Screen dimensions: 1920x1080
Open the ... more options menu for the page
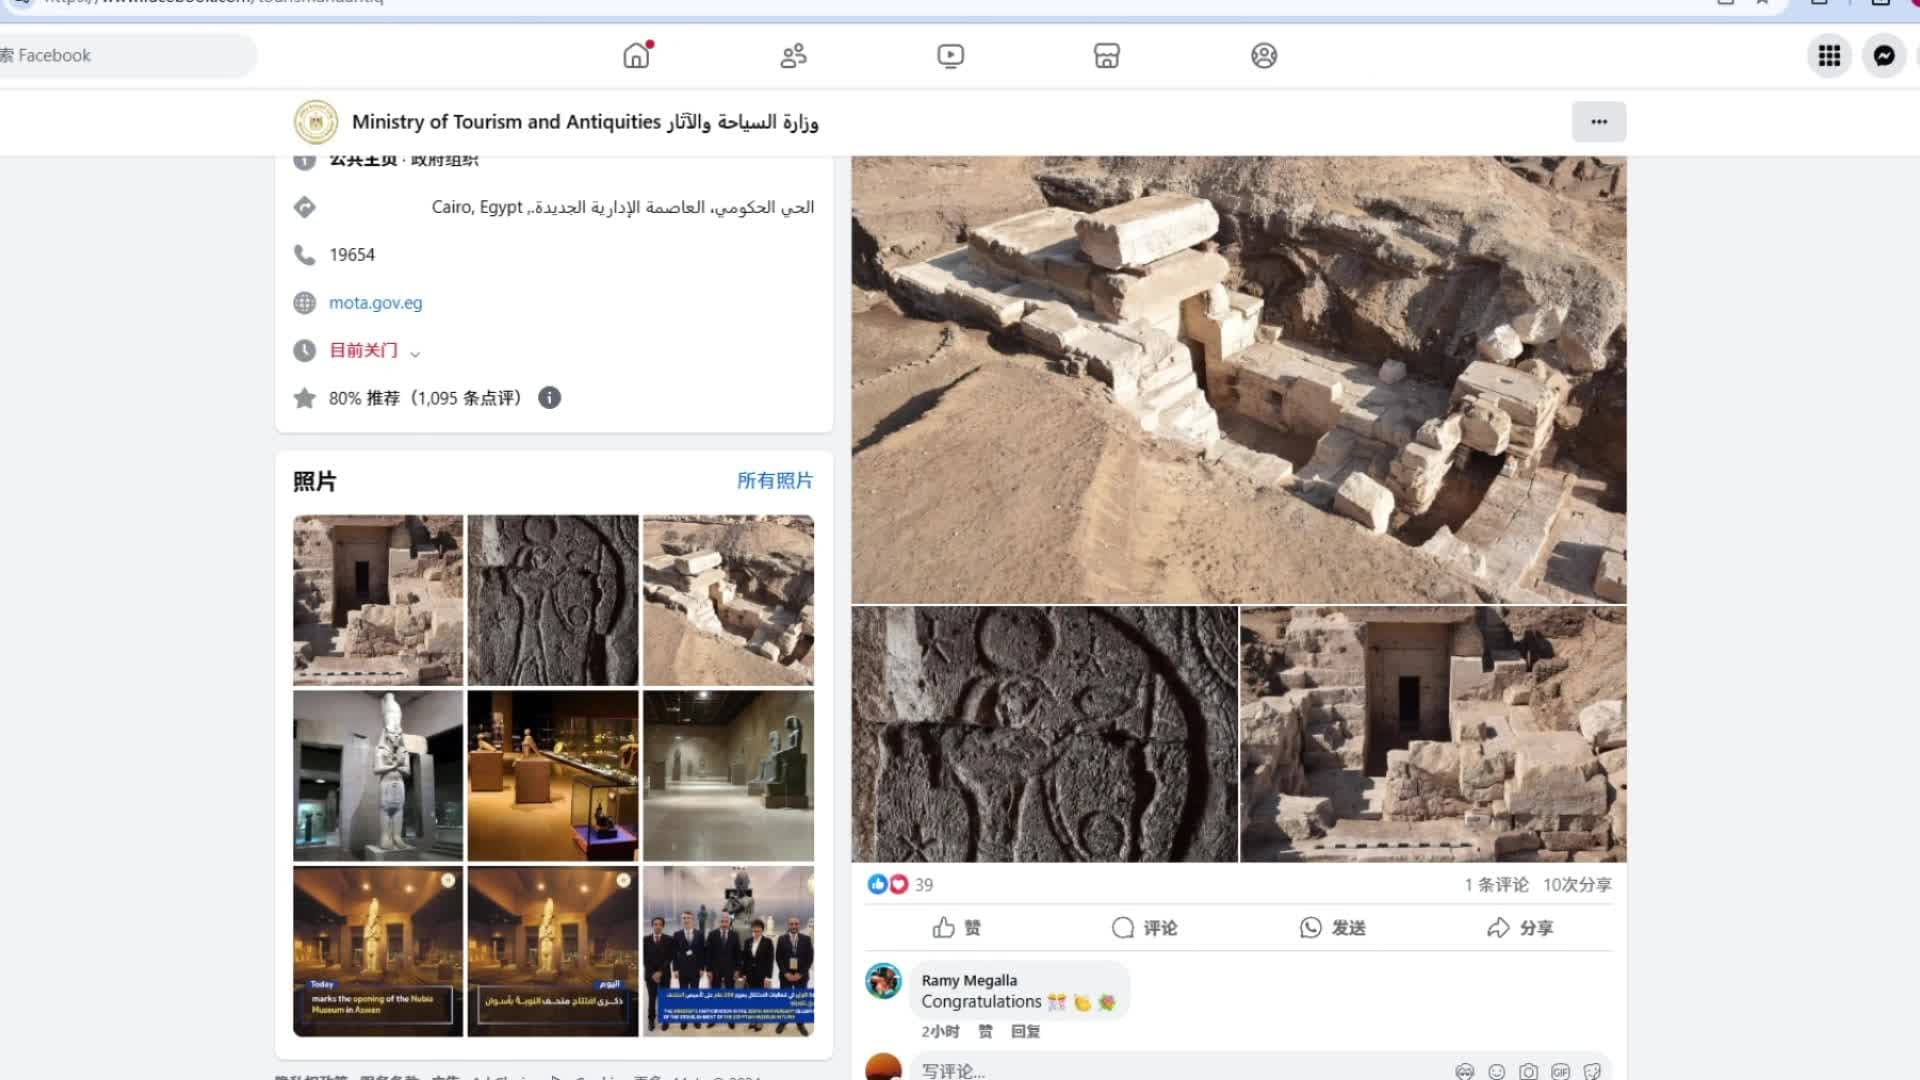pos(1598,122)
